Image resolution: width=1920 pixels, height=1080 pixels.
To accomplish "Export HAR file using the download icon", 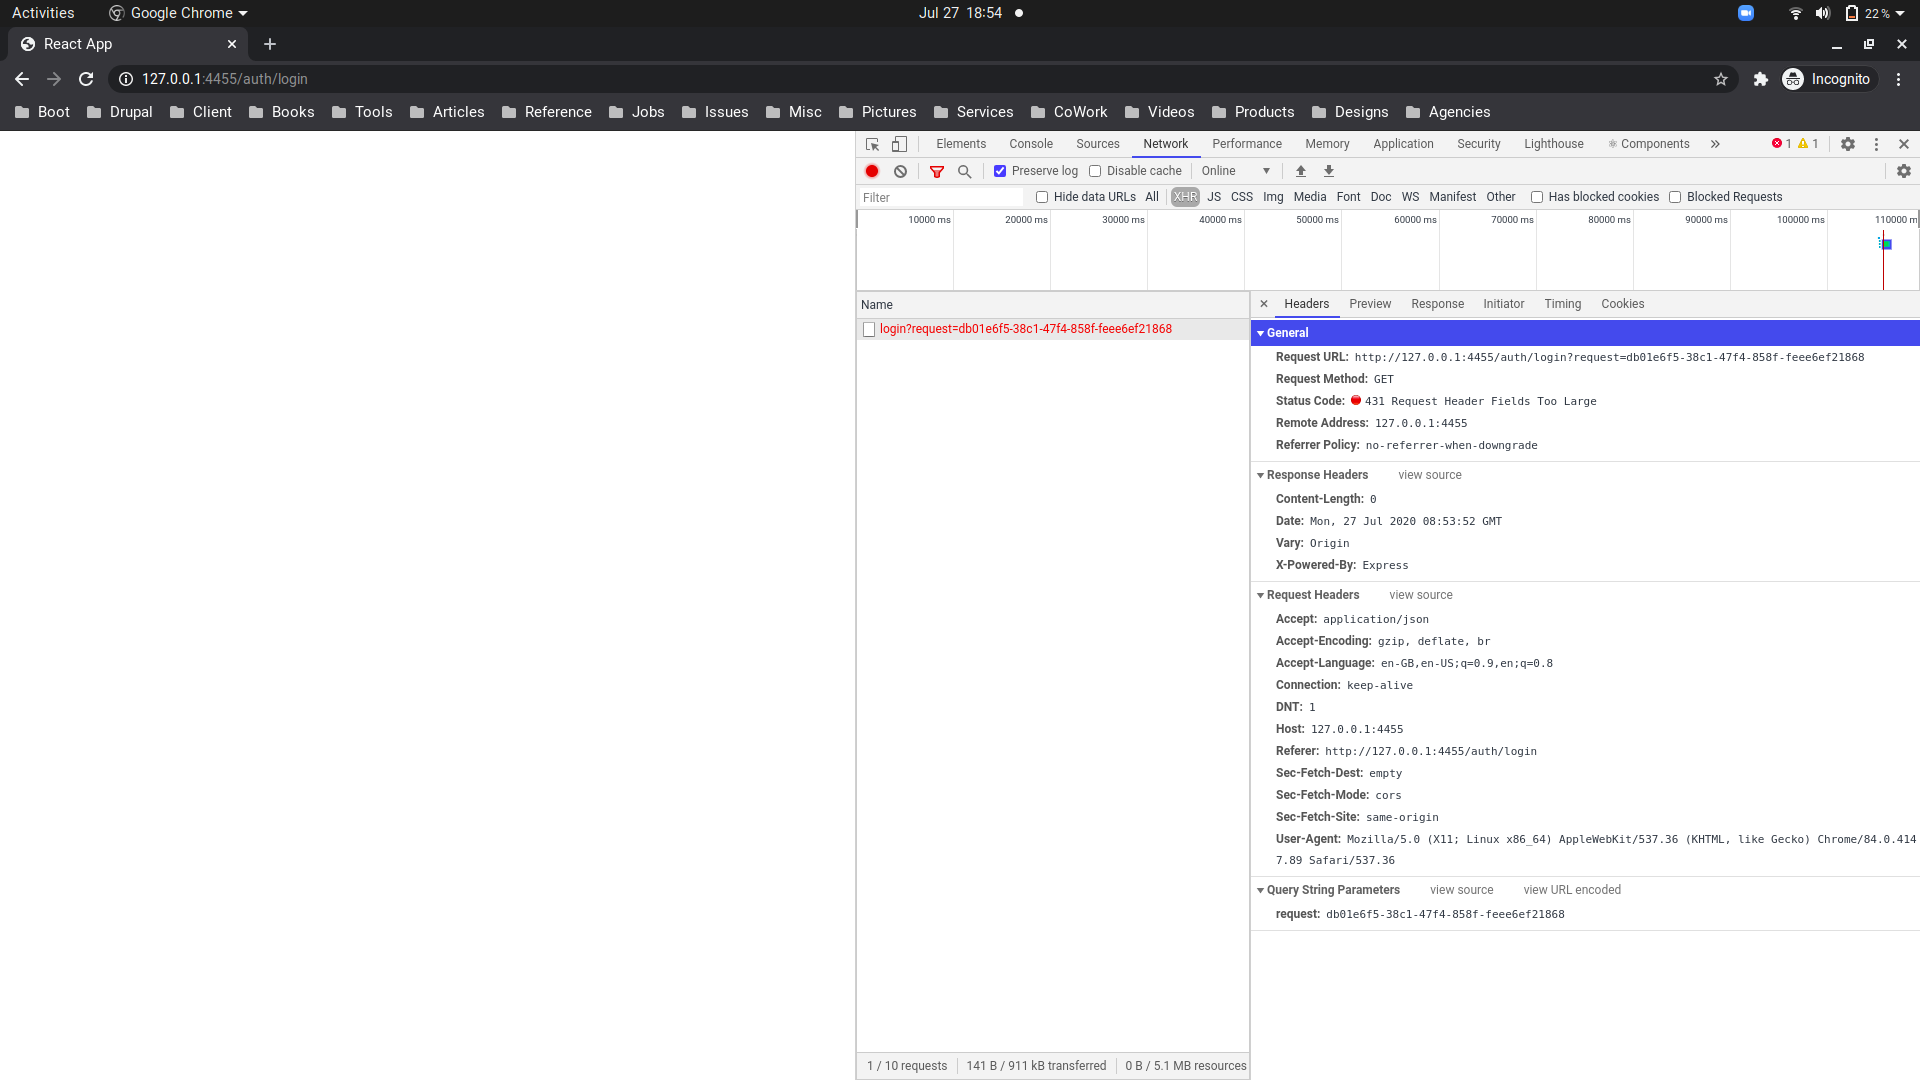I will 1328,171.
